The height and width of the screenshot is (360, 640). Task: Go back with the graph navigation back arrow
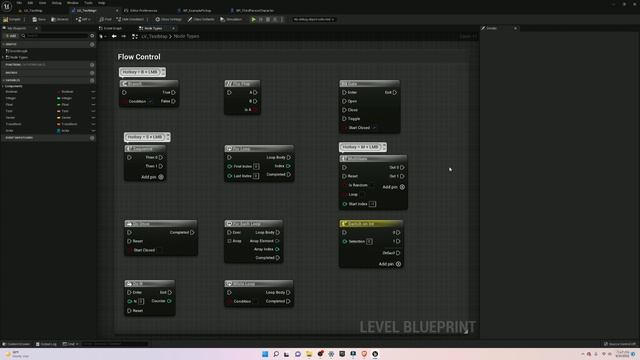pyautogui.click(x=114, y=36)
